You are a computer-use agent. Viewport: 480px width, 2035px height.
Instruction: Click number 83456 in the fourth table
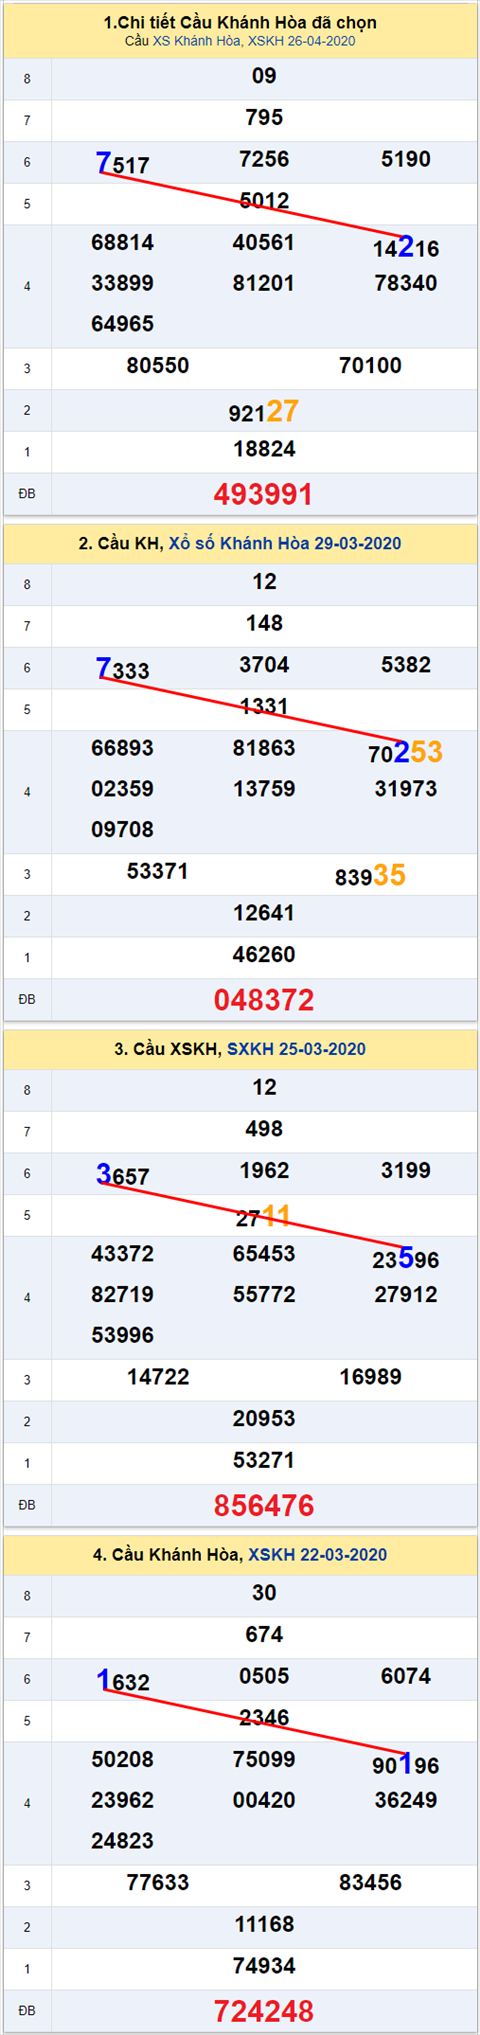[x=370, y=1883]
